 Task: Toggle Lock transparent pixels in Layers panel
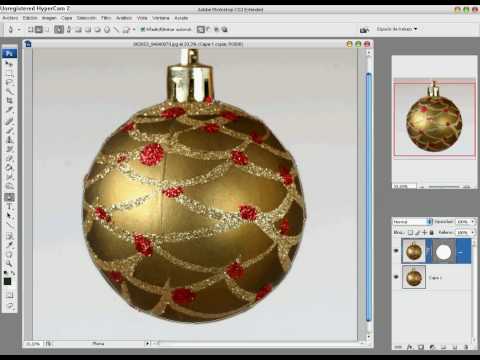click(x=410, y=232)
